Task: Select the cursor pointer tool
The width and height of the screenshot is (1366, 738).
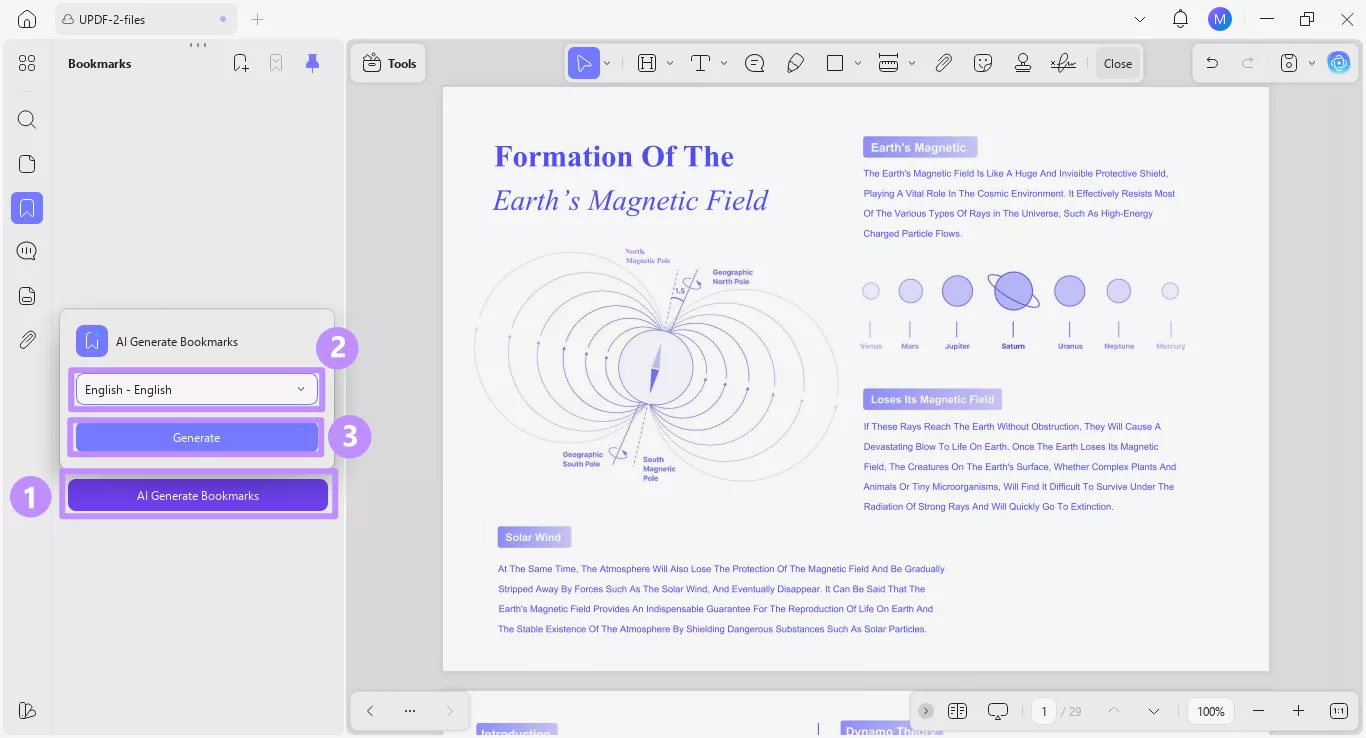Action: (x=583, y=63)
